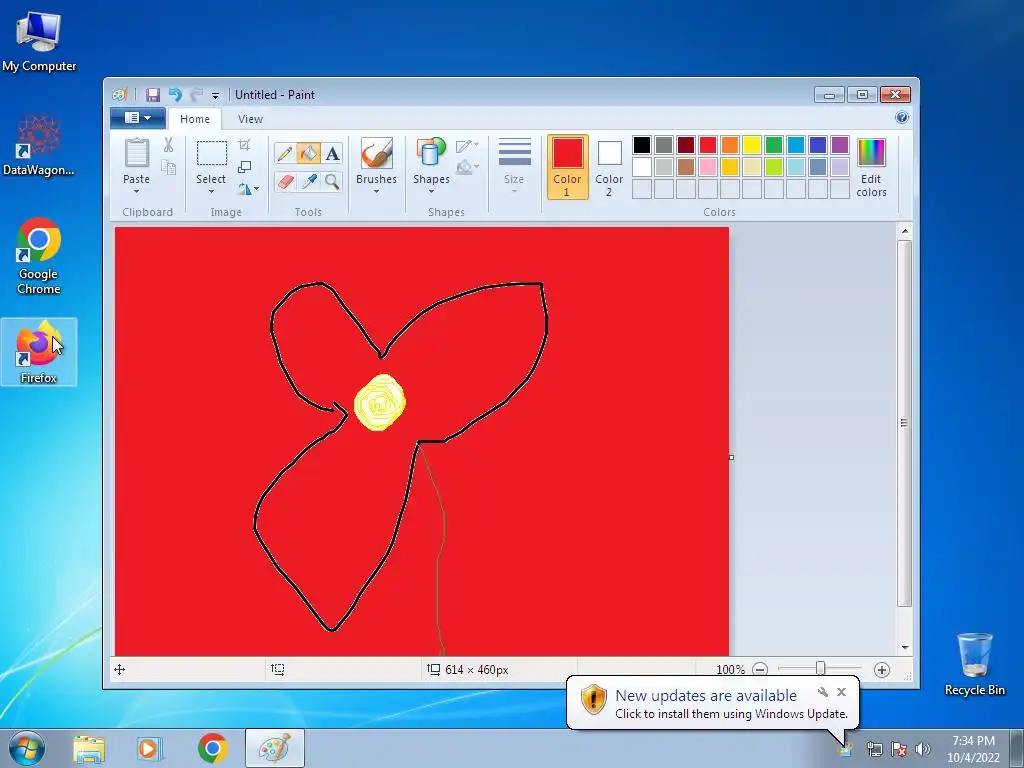Expand the Rotate dropdown arrow
The height and width of the screenshot is (768, 1024).
click(256, 189)
